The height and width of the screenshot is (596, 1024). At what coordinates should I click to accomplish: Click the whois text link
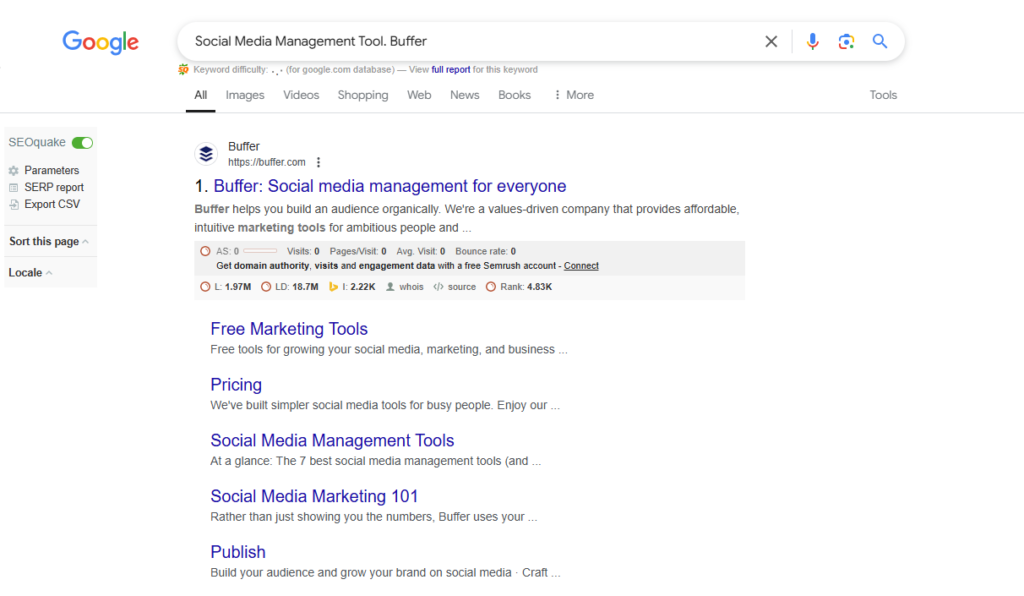tap(411, 287)
